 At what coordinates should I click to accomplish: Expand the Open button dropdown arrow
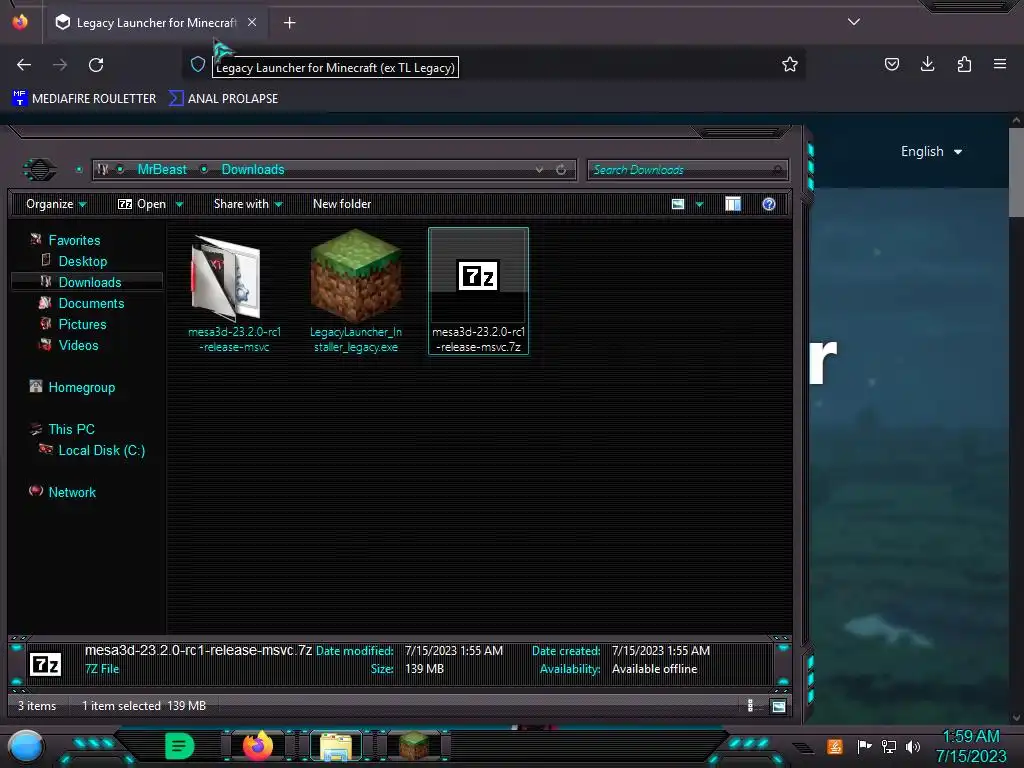180,205
